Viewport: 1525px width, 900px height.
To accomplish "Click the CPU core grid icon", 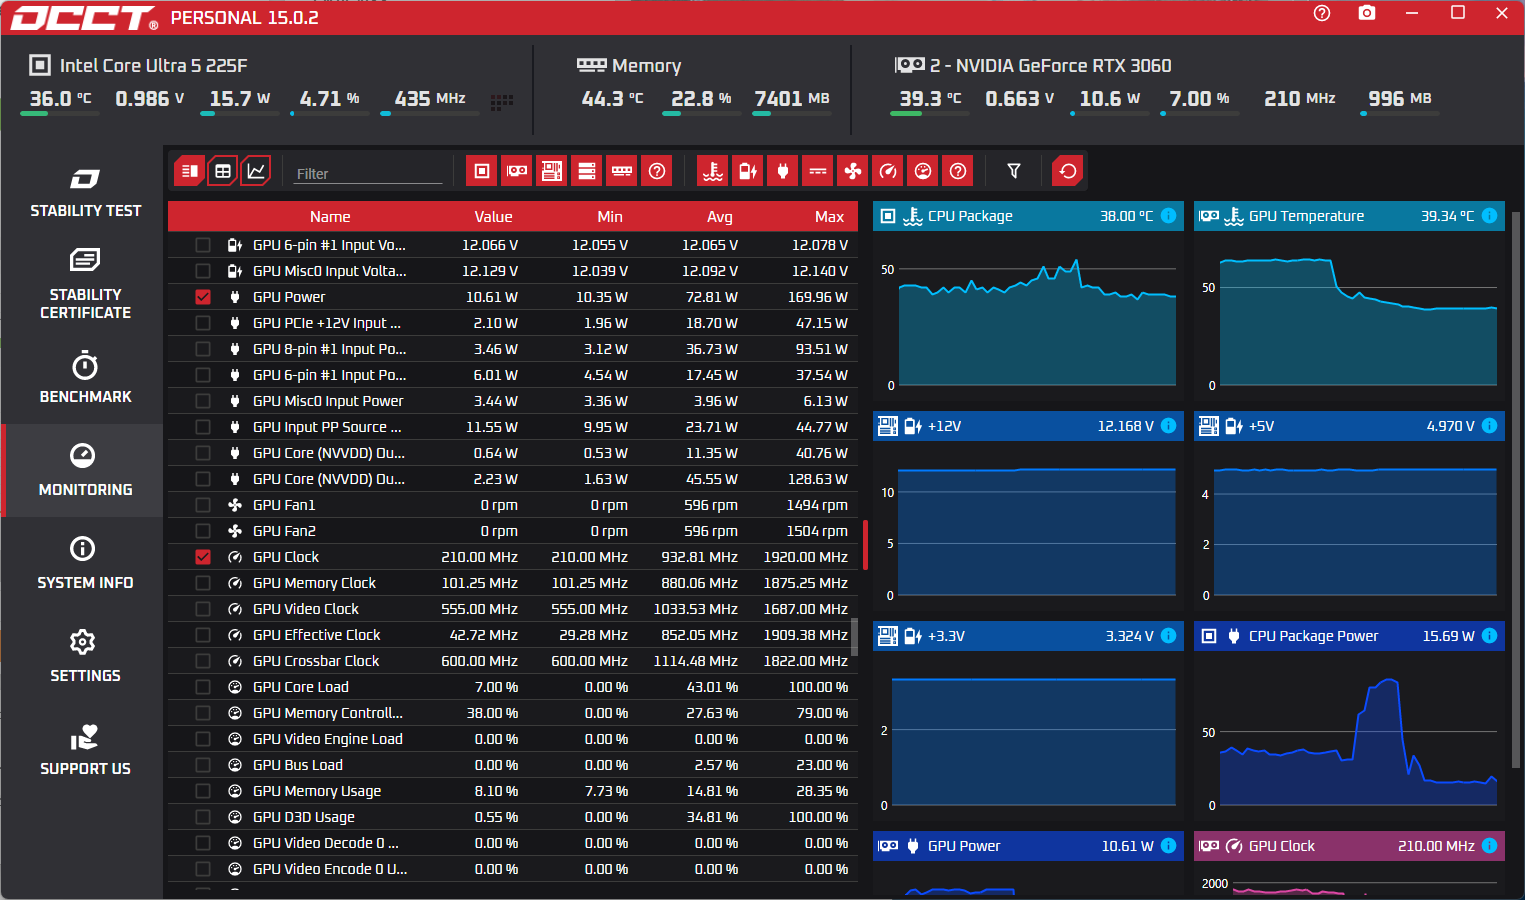I will 502,101.
